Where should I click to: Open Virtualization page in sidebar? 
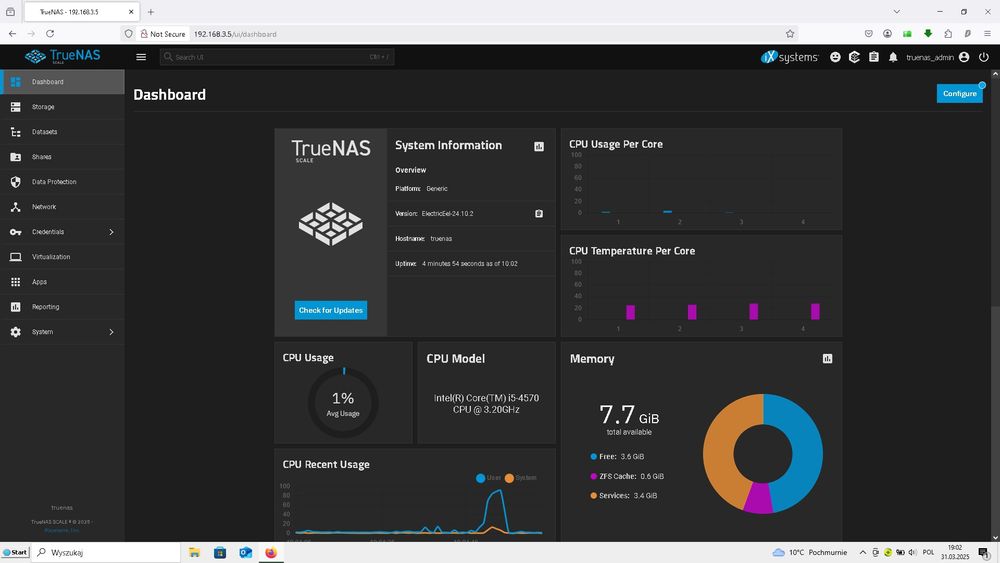coord(62,257)
